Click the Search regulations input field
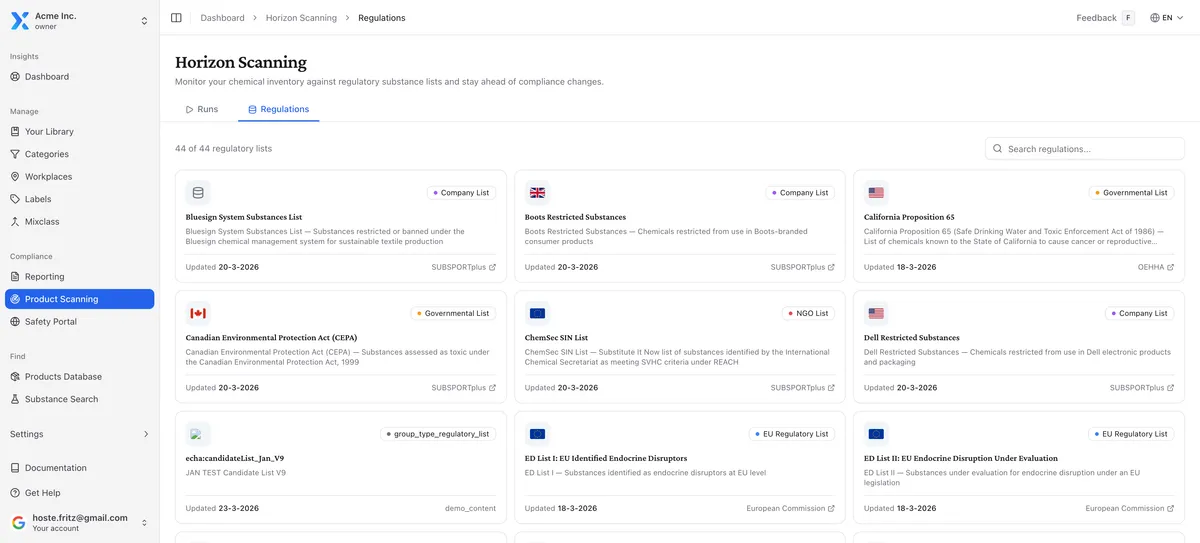 point(1085,149)
